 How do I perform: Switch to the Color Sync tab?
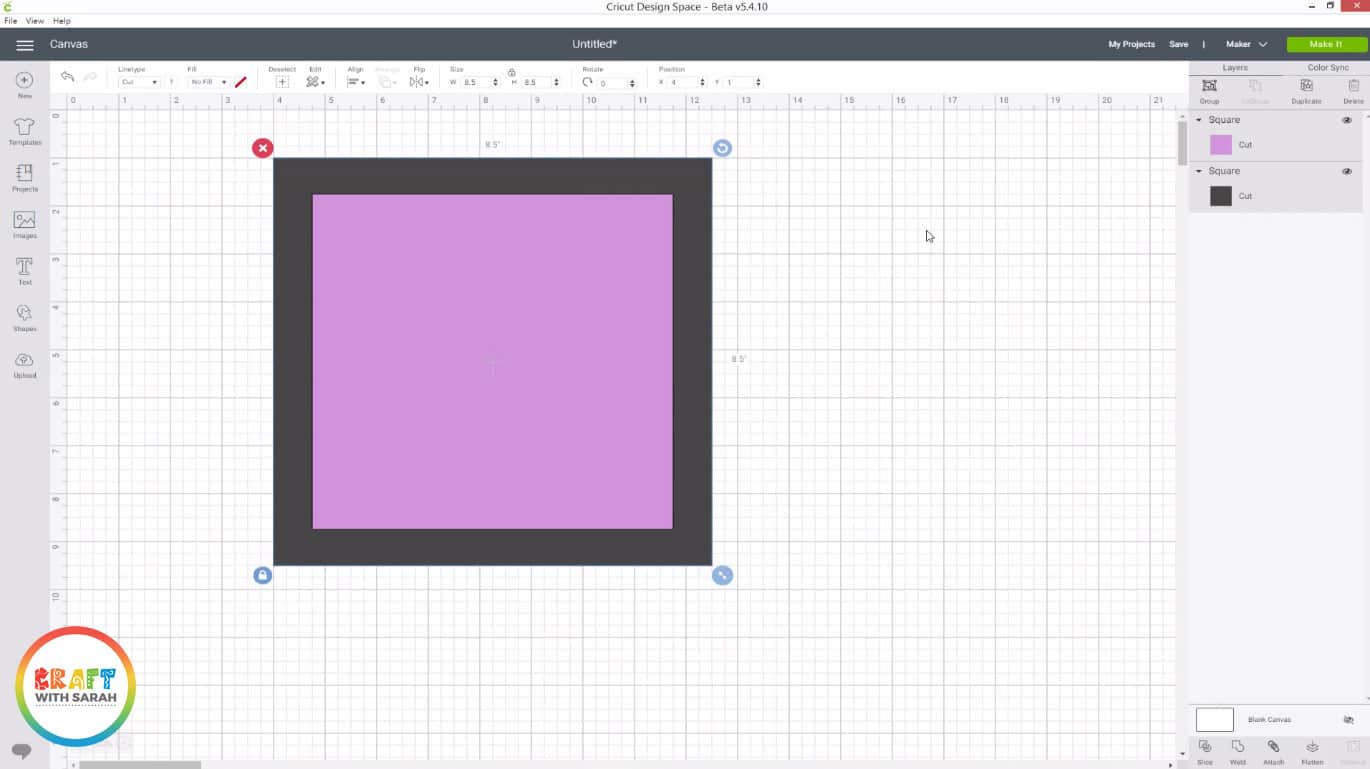(x=1327, y=68)
